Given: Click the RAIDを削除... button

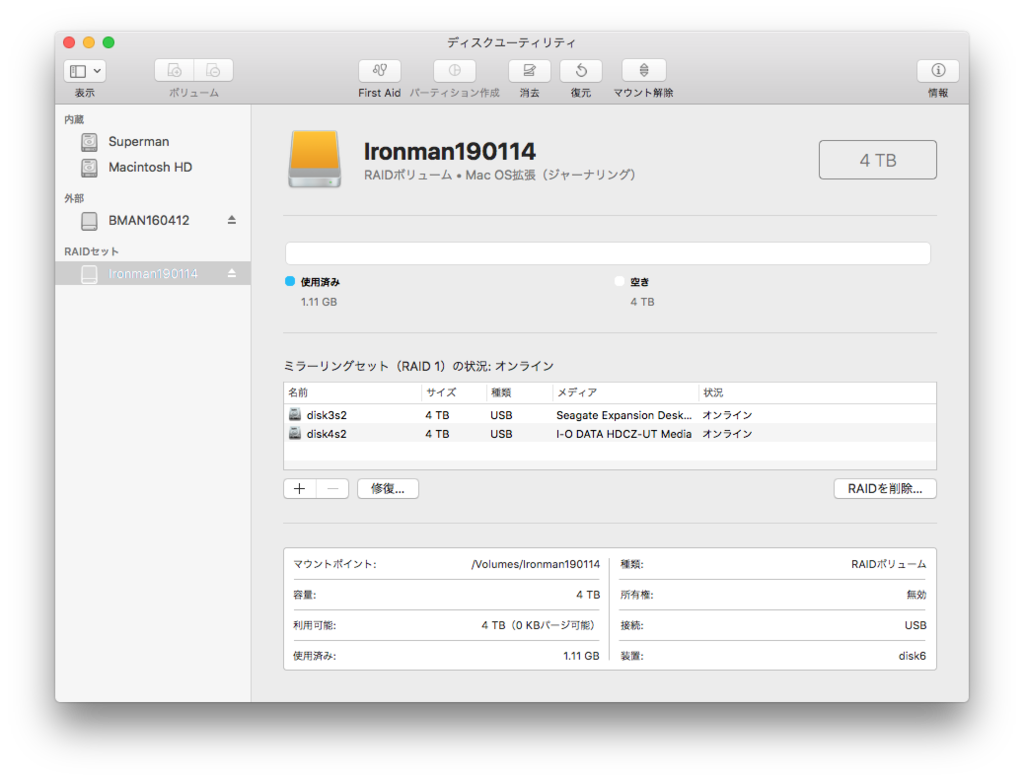Looking at the screenshot, I should click(x=885, y=488).
